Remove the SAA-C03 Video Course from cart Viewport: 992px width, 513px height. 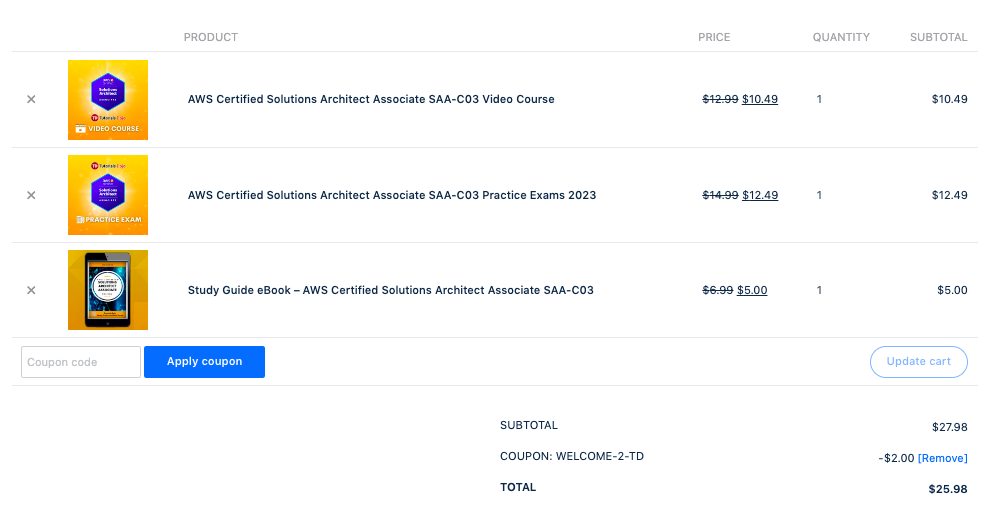[31, 100]
